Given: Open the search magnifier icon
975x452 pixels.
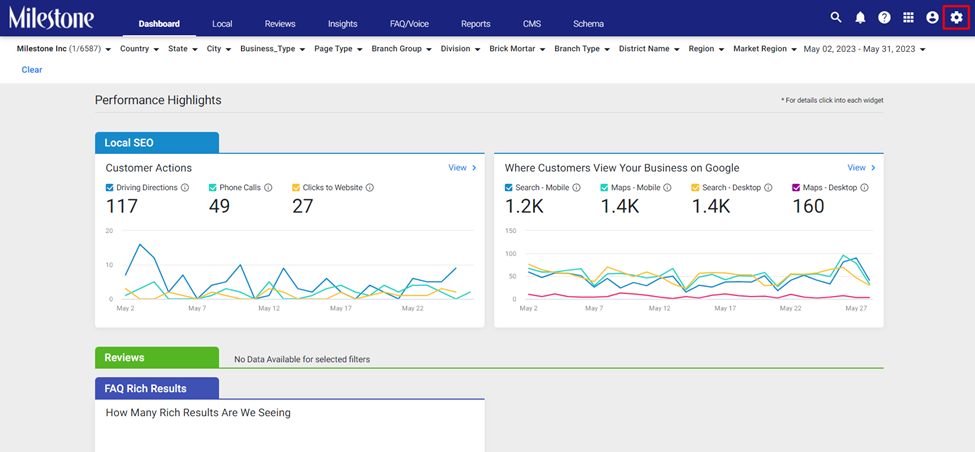Looking at the screenshot, I should [836, 18].
